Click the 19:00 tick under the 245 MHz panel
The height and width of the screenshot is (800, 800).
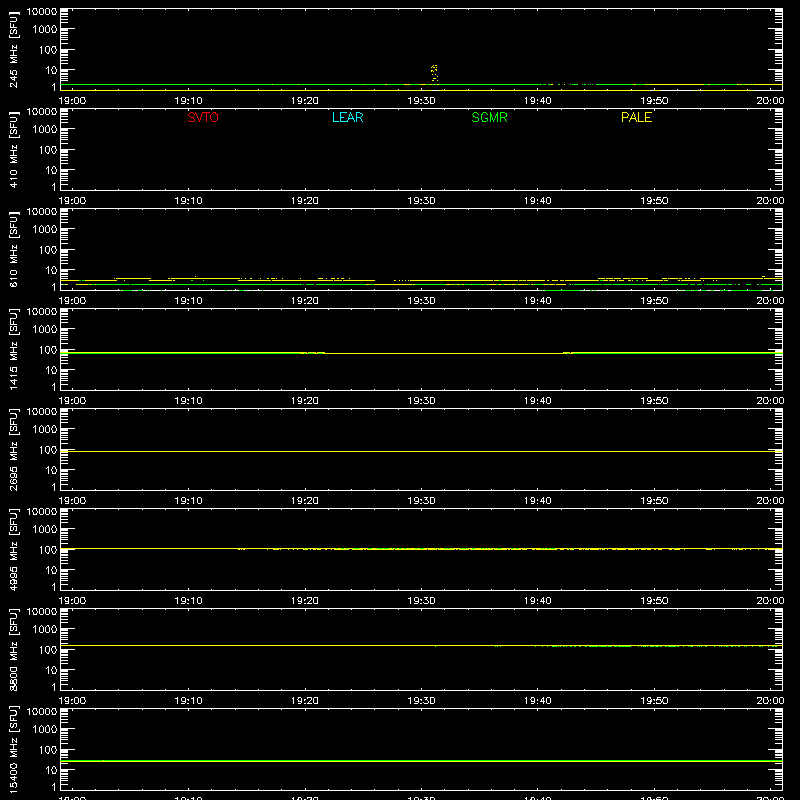tap(72, 101)
